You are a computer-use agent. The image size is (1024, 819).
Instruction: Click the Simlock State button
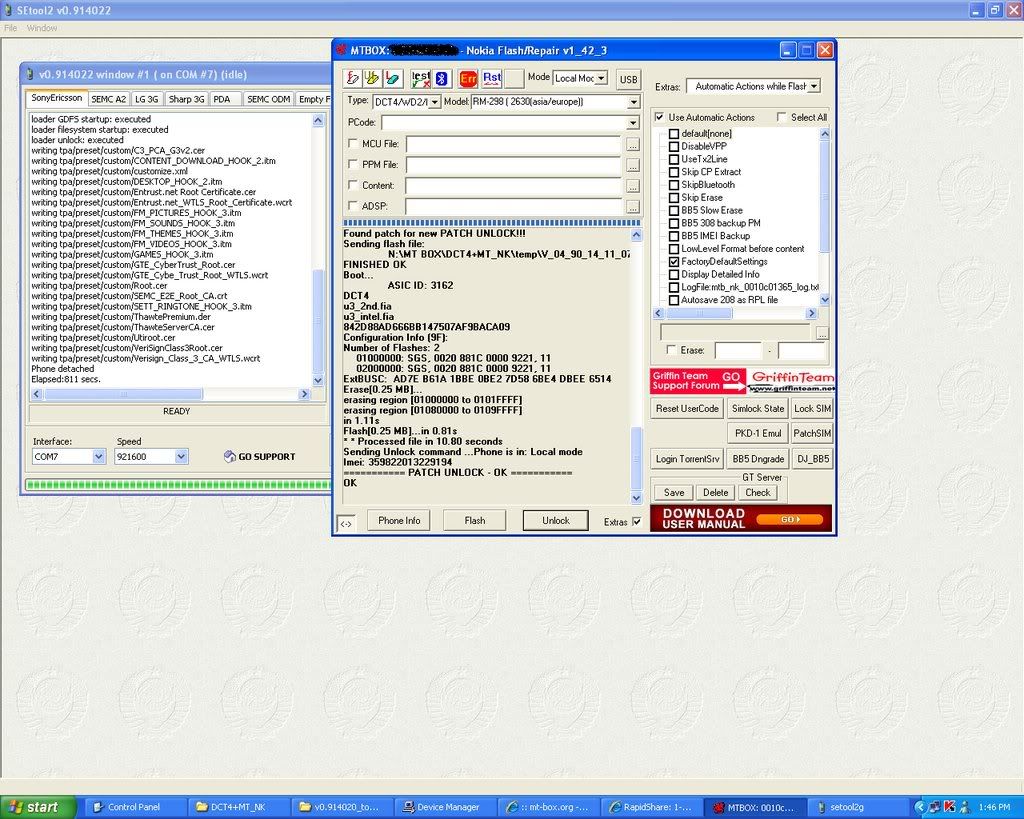point(758,409)
